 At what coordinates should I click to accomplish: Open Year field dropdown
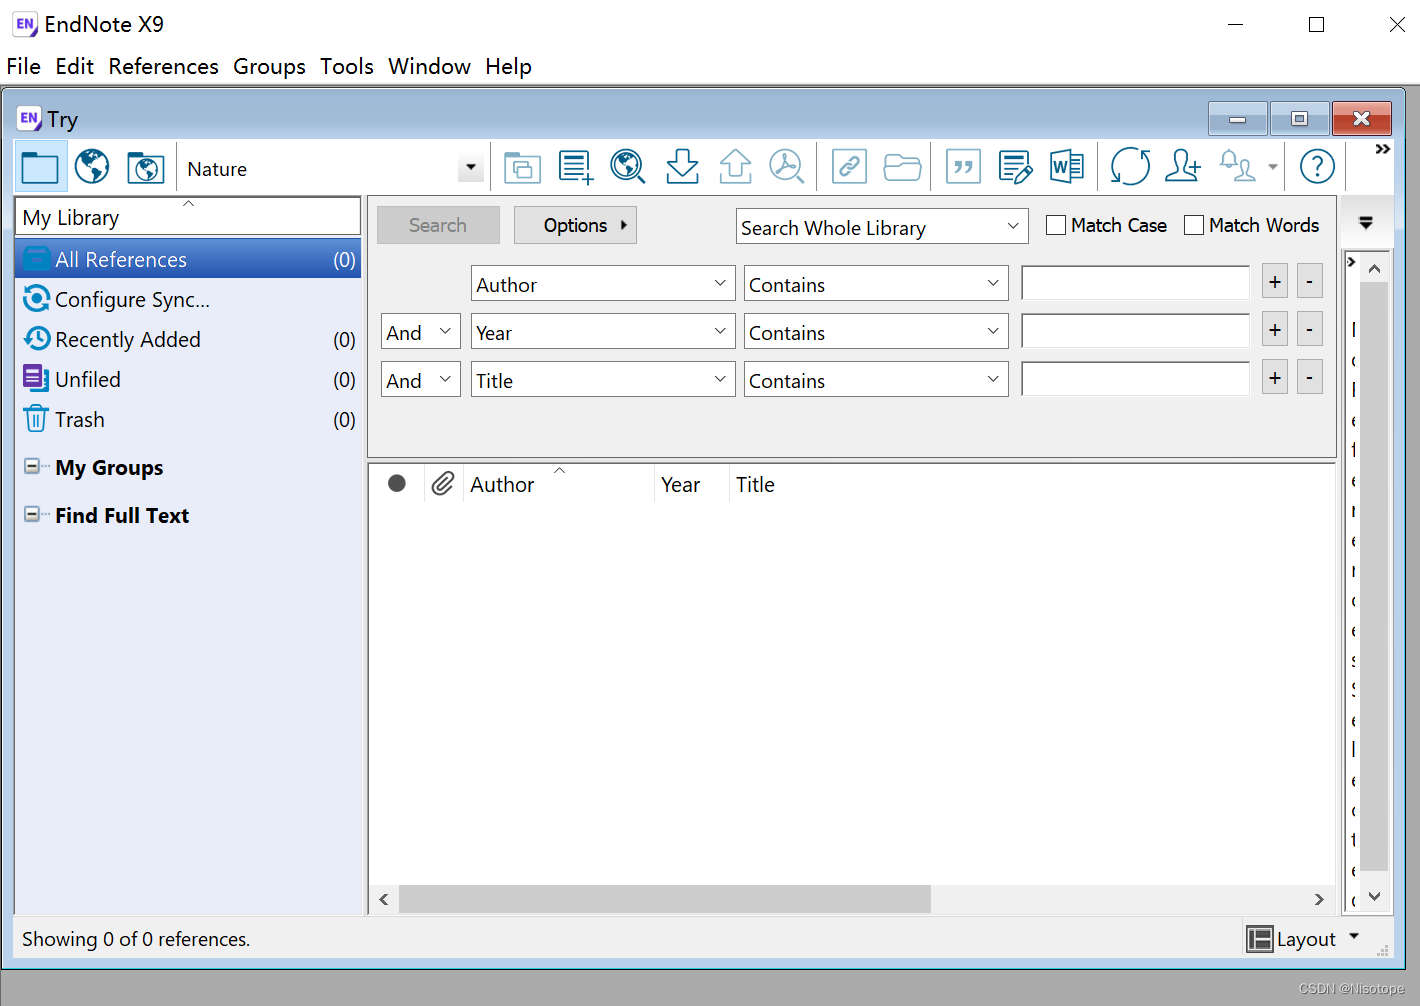[x=603, y=332]
